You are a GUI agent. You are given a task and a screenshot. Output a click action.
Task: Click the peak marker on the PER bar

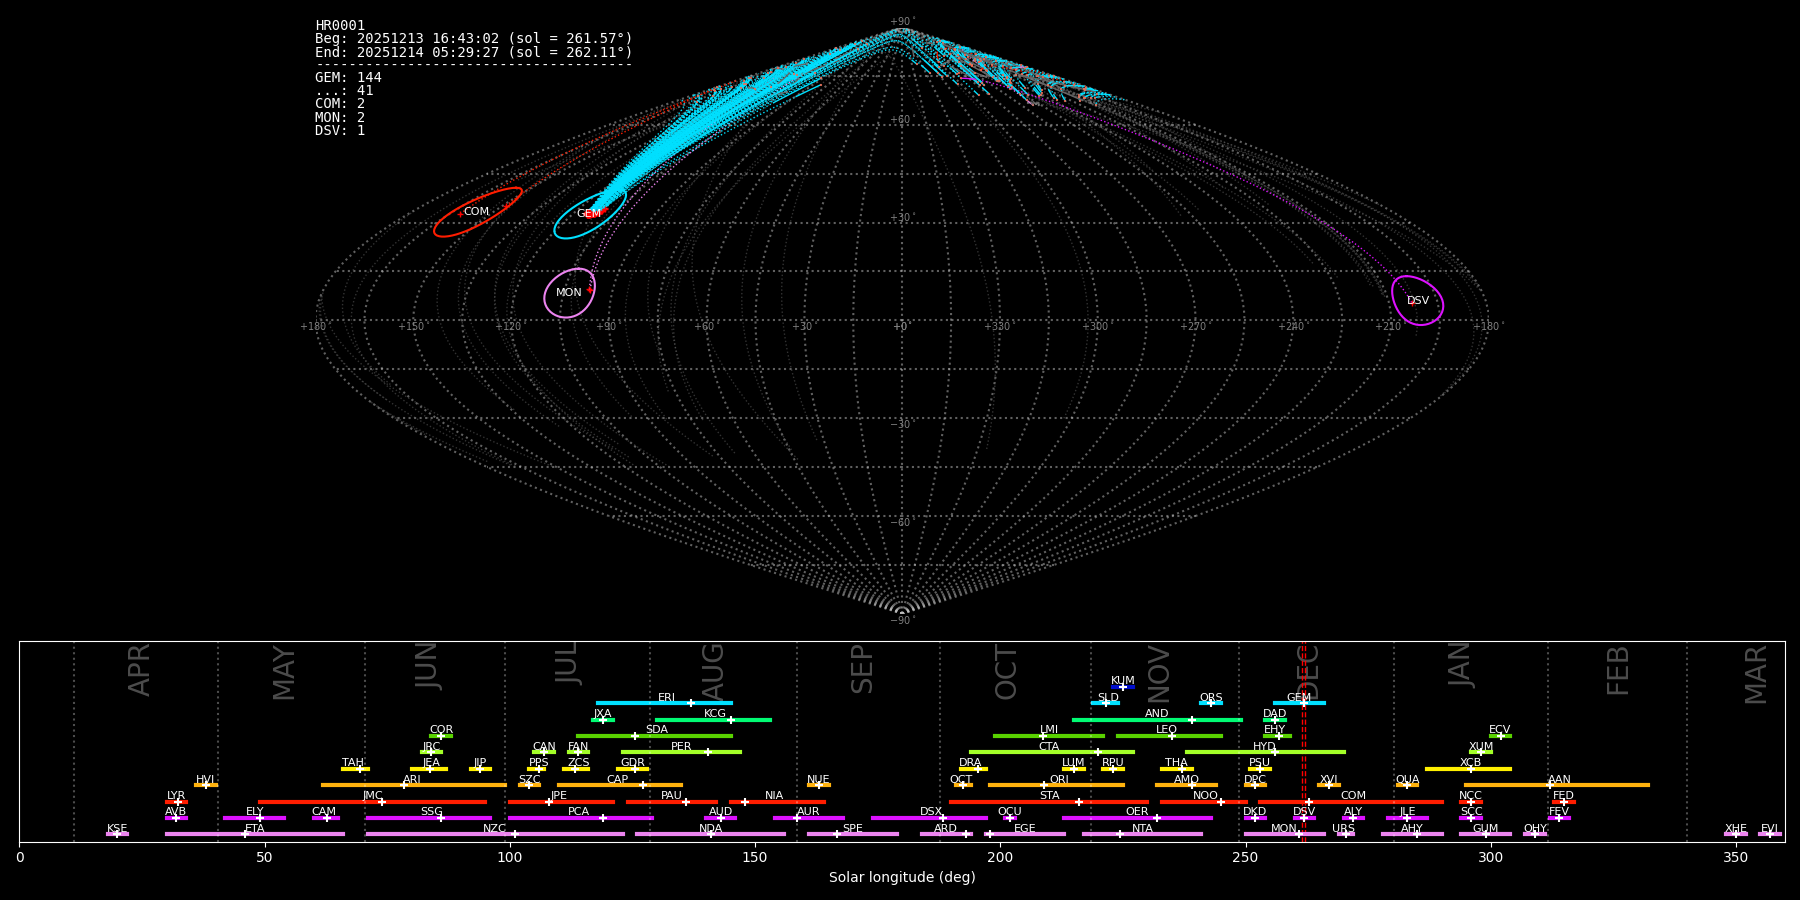(x=708, y=752)
